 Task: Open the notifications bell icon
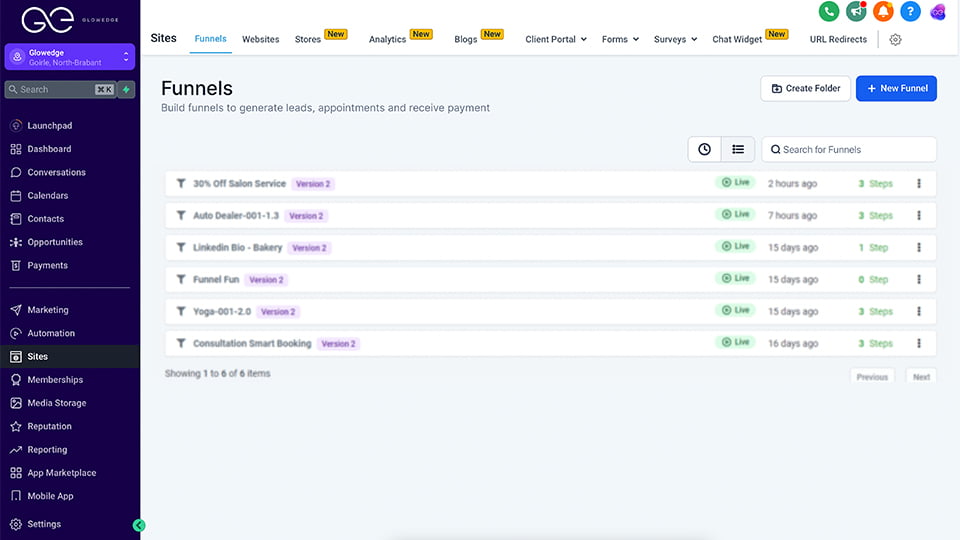(882, 11)
